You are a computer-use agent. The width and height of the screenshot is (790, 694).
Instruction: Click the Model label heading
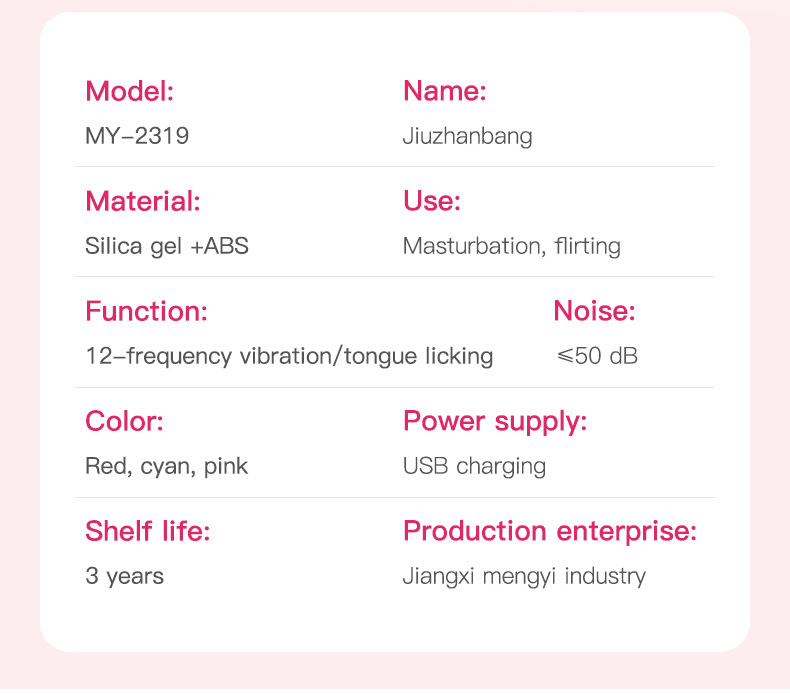(130, 92)
